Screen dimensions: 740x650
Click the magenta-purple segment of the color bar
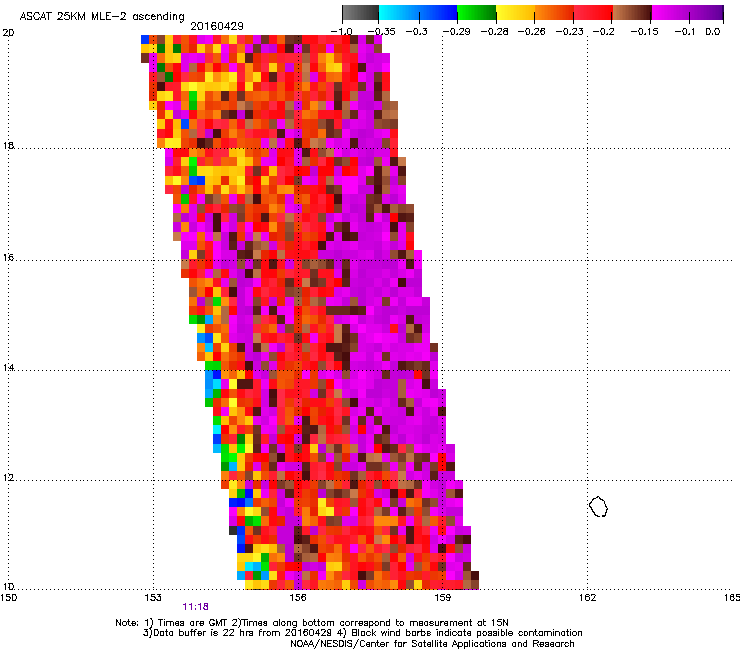pyautogui.click(x=687, y=12)
